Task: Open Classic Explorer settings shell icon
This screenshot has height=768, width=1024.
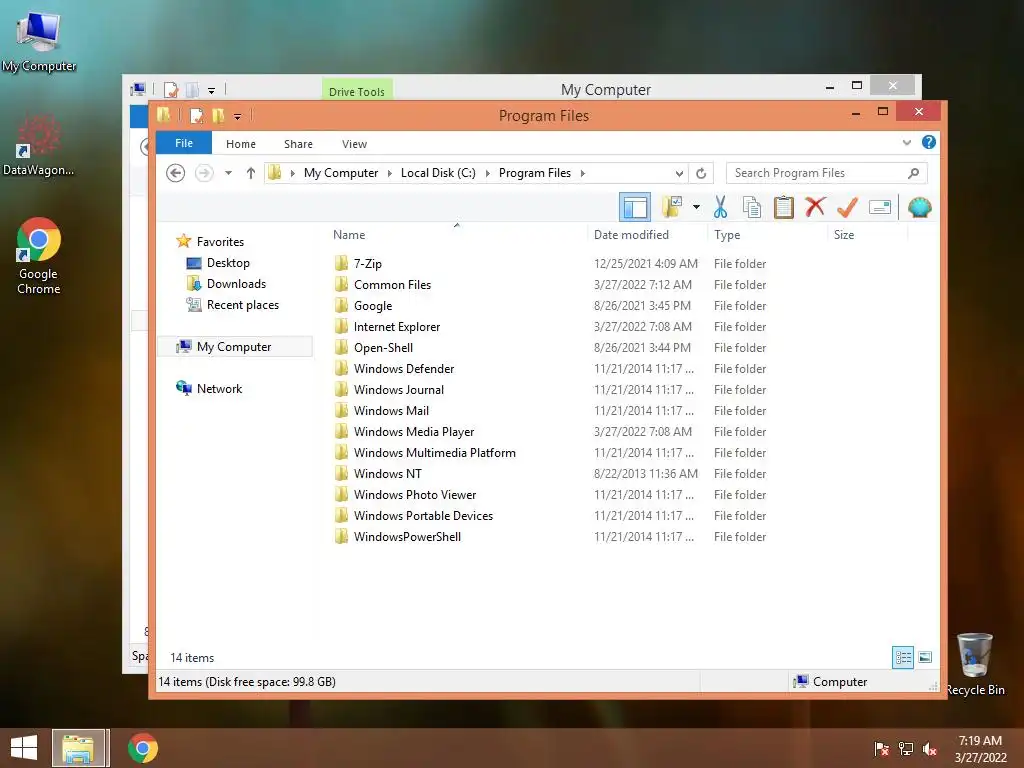Action: pyautogui.click(x=920, y=208)
